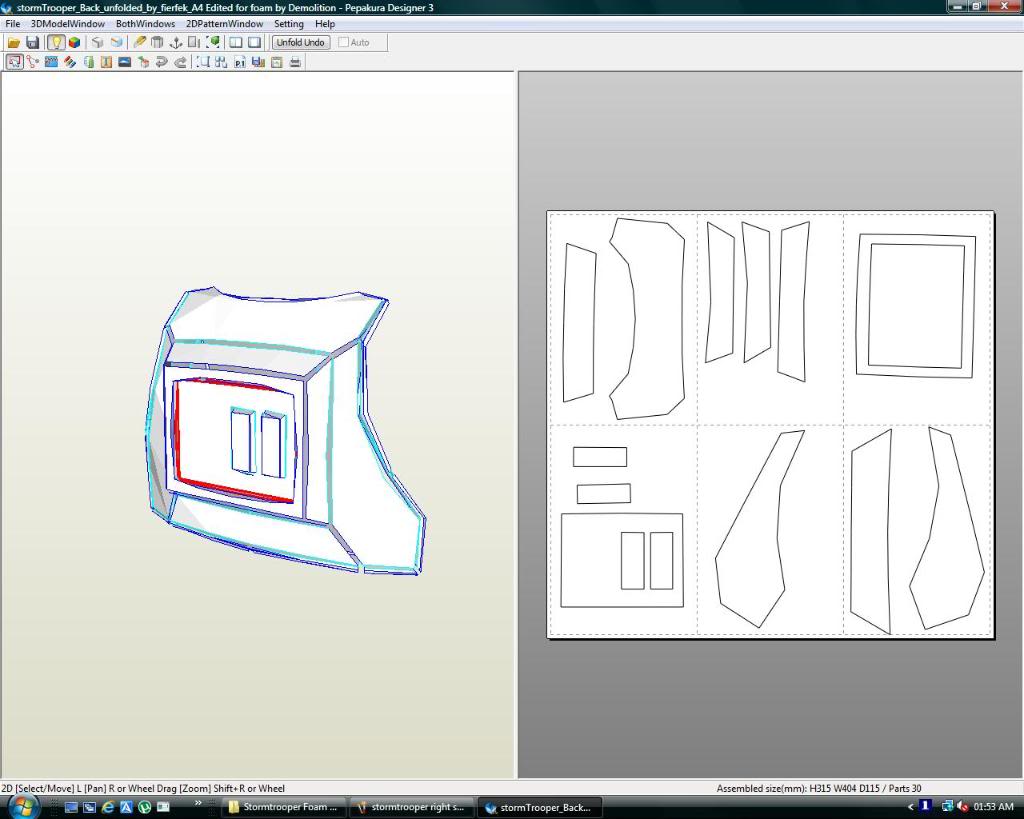Select the text input I-beam tool icon

(x=106, y=62)
